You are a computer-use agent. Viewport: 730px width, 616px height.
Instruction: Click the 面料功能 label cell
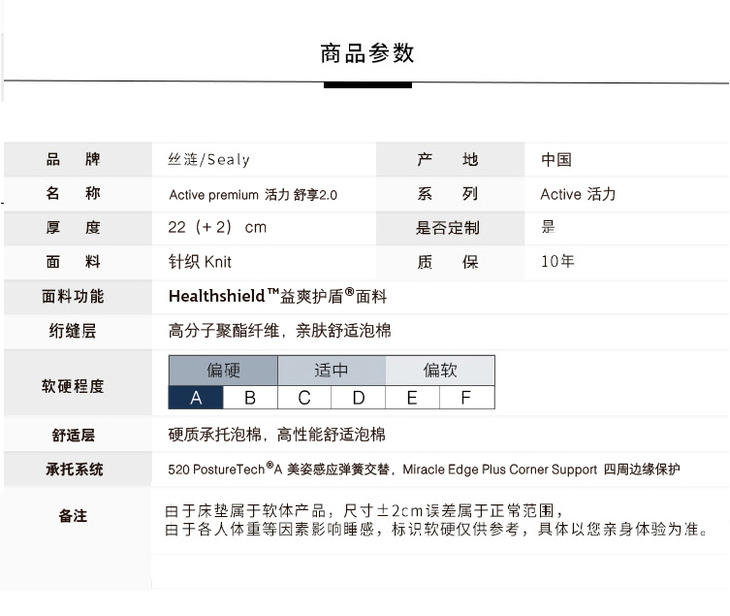pos(78,297)
